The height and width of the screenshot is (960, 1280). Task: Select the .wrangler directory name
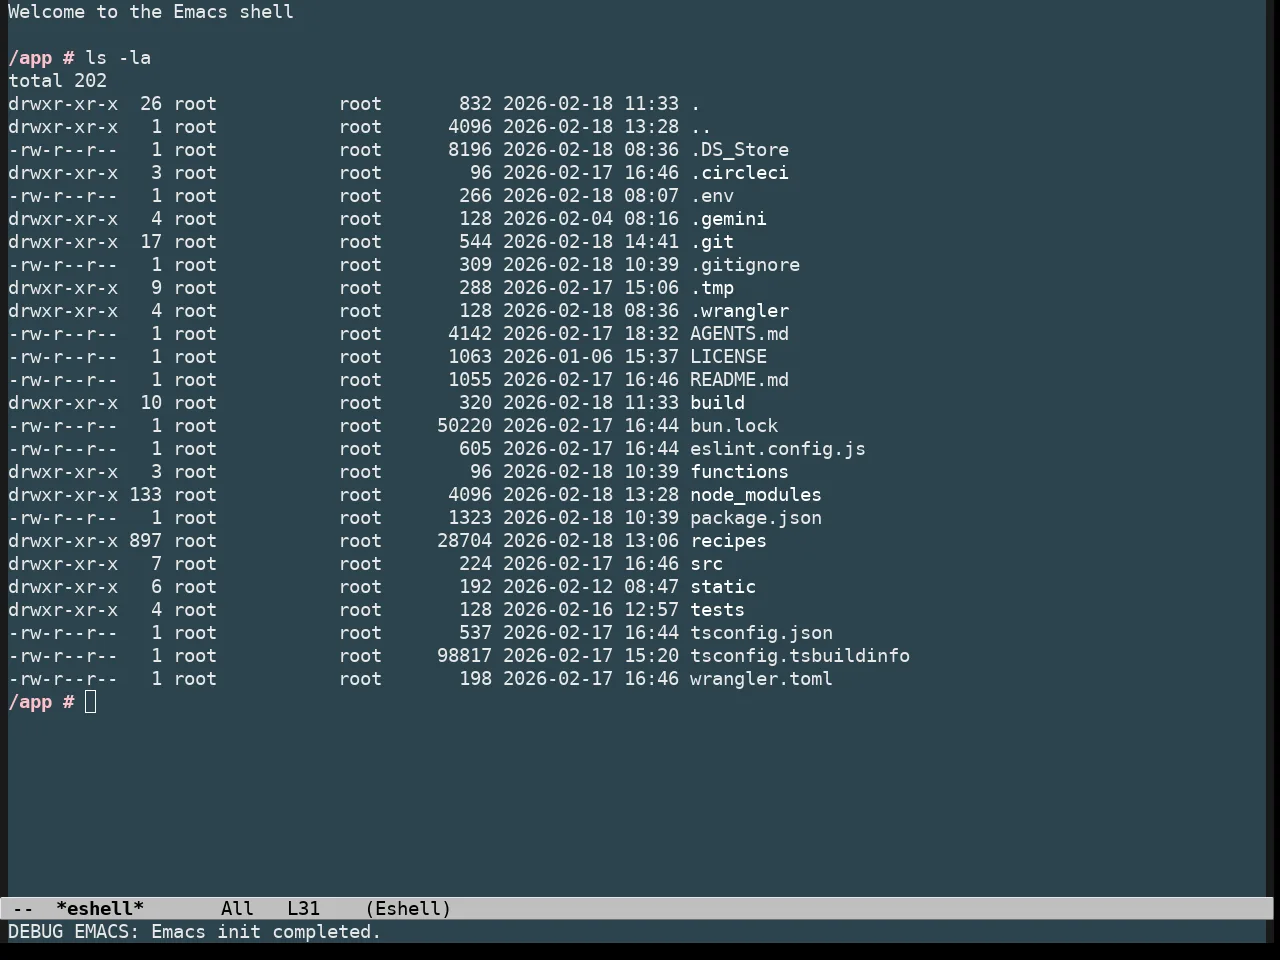click(x=739, y=311)
